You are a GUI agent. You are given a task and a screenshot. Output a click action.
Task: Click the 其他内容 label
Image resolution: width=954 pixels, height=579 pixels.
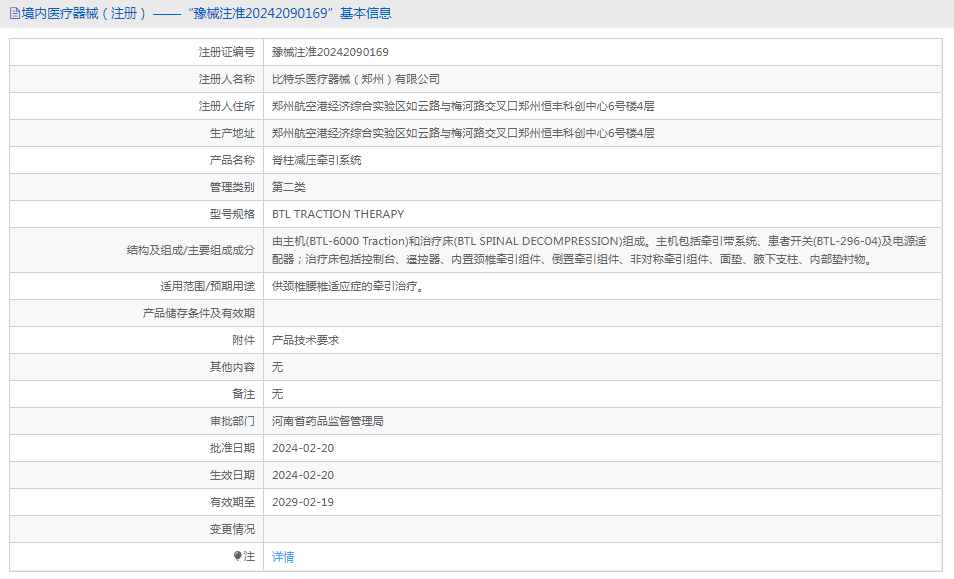coord(232,367)
